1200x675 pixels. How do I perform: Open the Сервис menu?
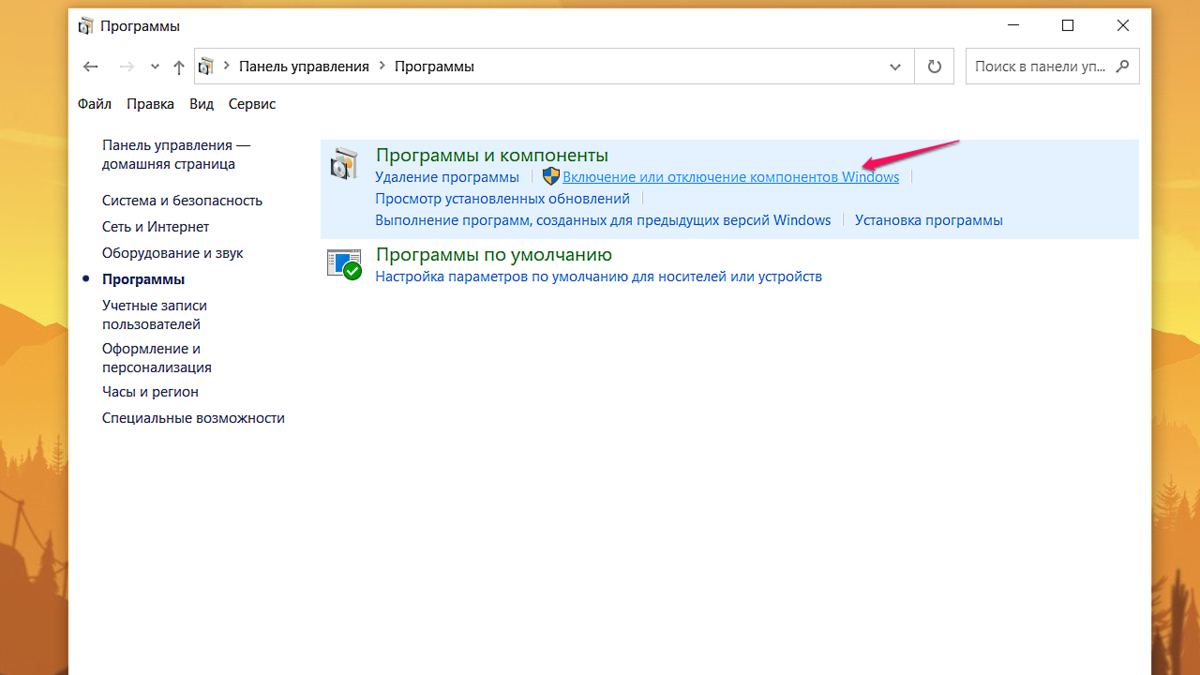(251, 103)
